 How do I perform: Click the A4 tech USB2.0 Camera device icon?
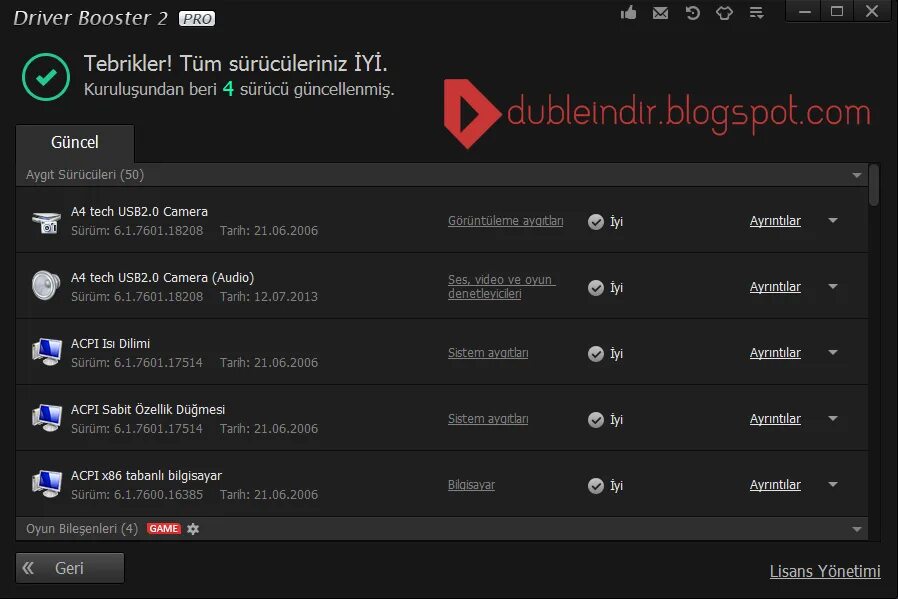tap(46, 222)
